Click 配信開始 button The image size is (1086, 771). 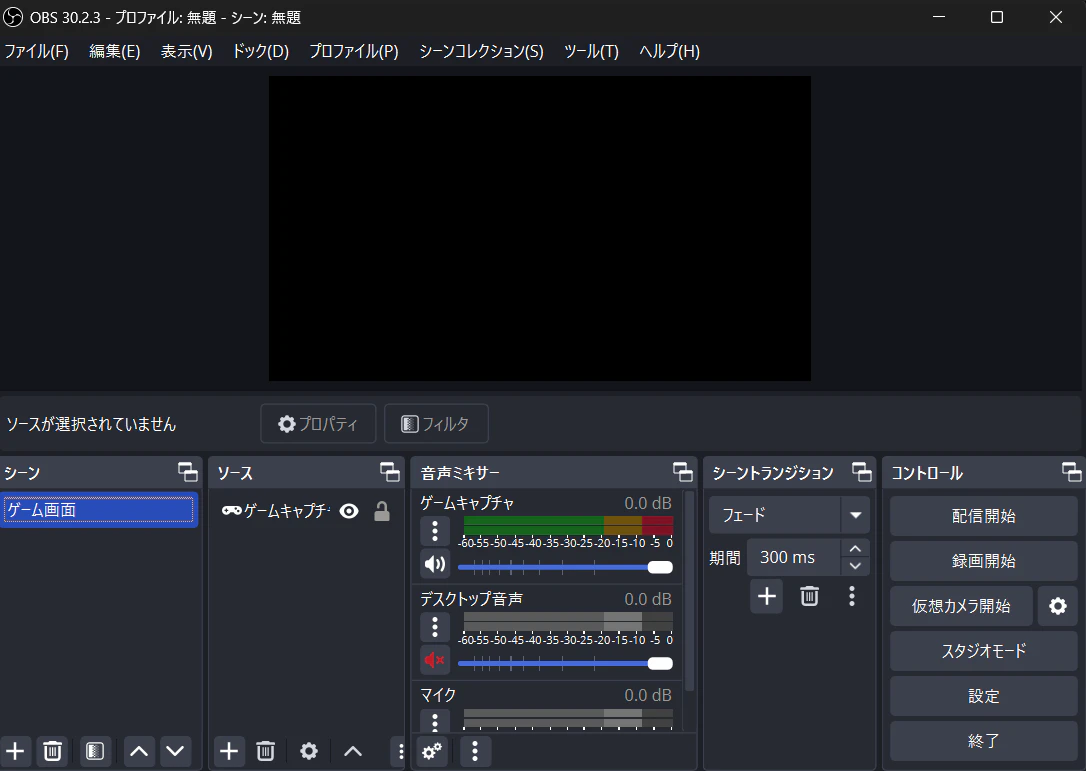click(983, 516)
